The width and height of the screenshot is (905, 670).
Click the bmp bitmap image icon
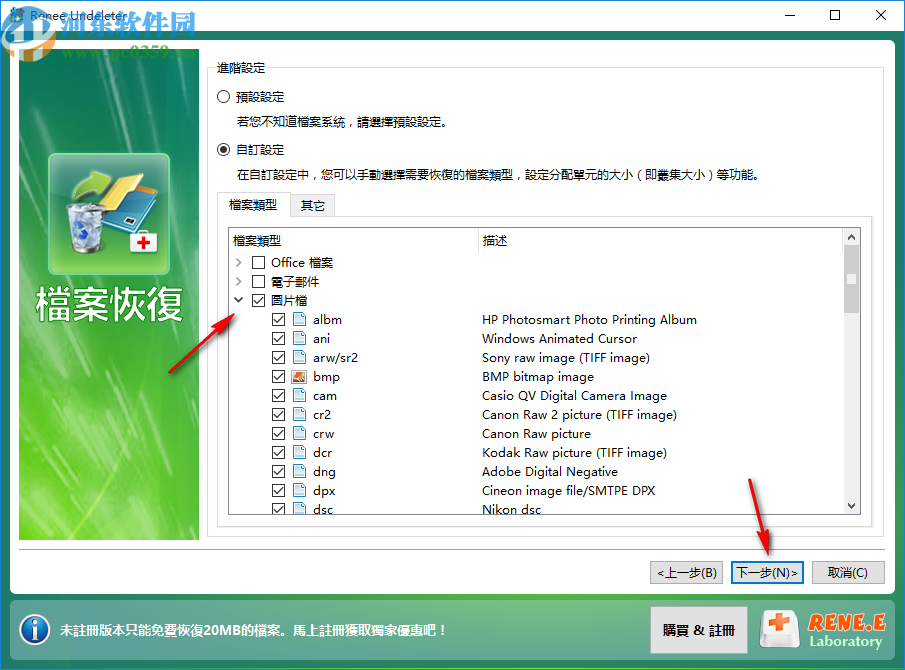(x=299, y=376)
